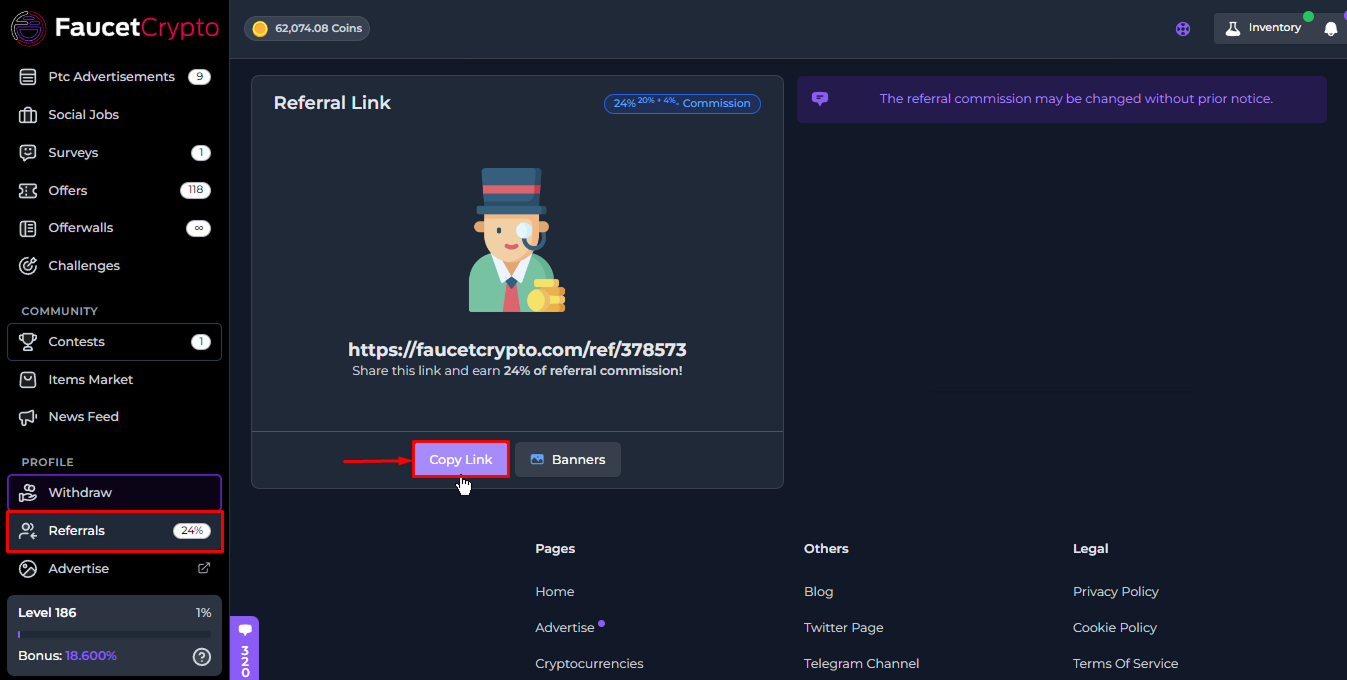Open Twitter Page footer link

tap(844, 628)
